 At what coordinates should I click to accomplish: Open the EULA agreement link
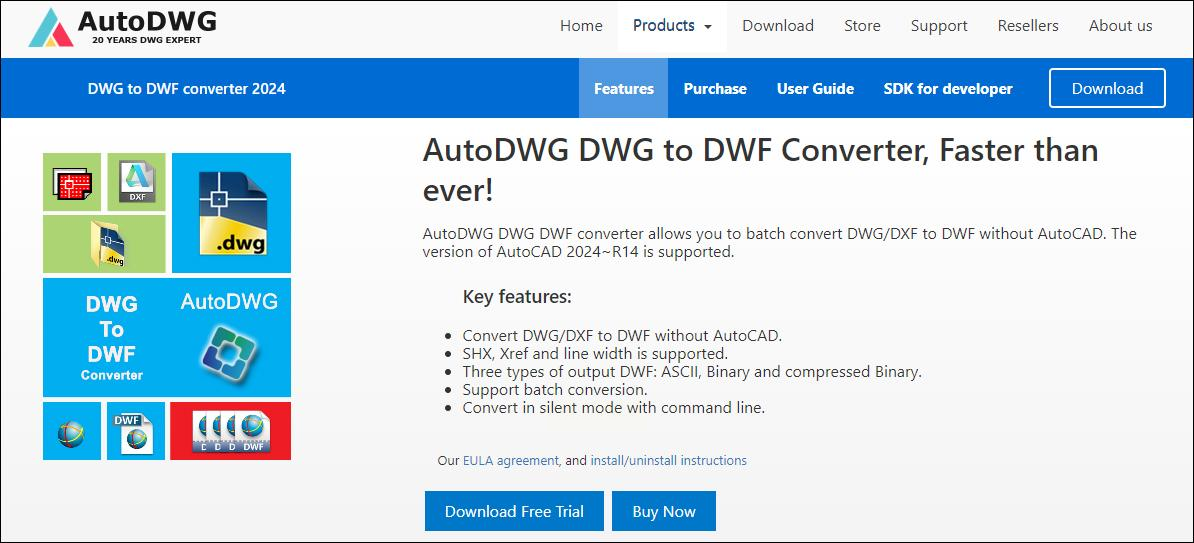pyautogui.click(x=511, y=461)
